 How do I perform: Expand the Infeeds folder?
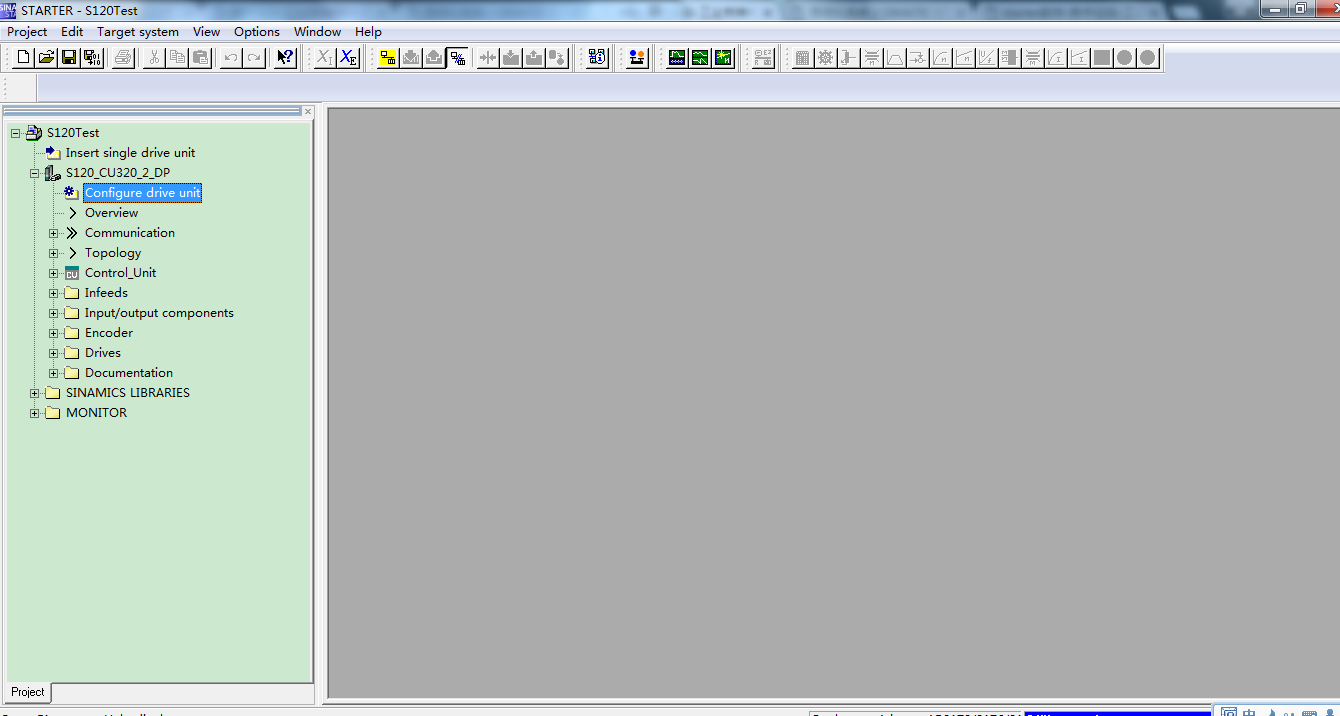coord(53,293)
